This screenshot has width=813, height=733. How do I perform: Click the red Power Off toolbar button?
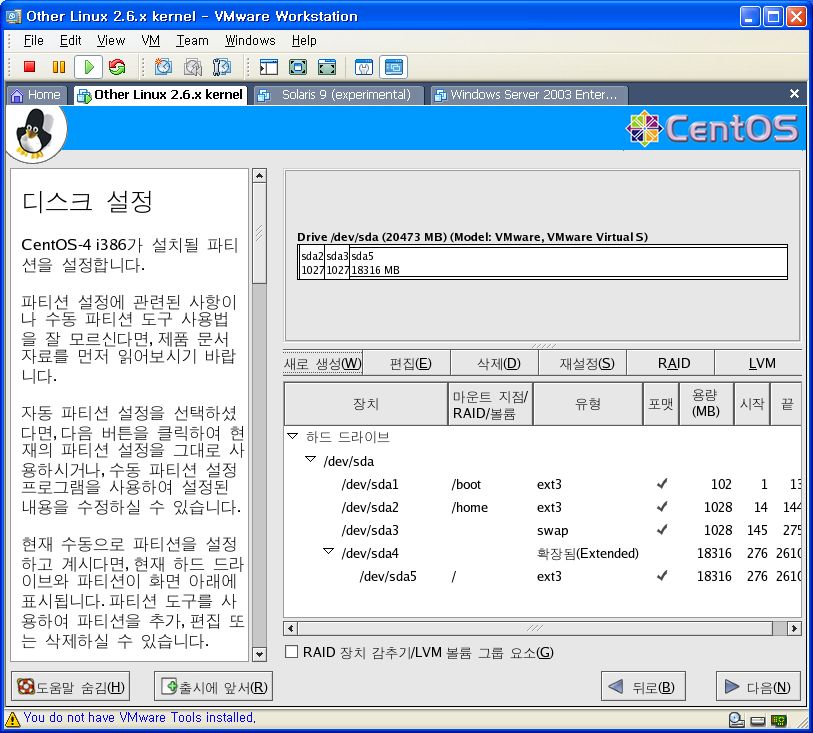pos(30,67)
